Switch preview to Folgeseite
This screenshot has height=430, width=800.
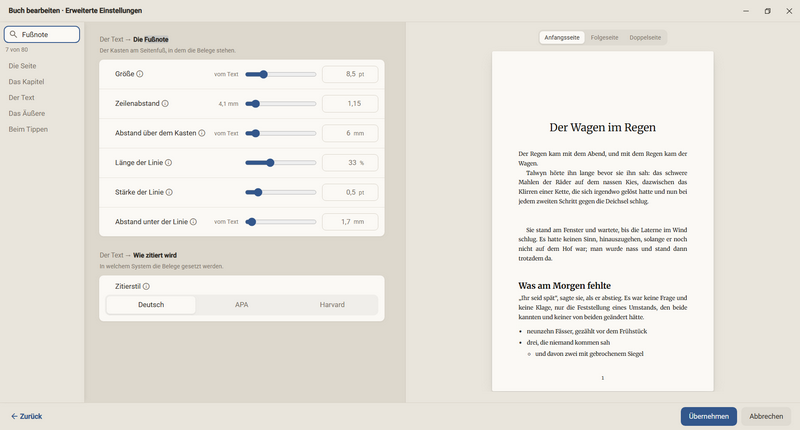(x=604, y=38)
